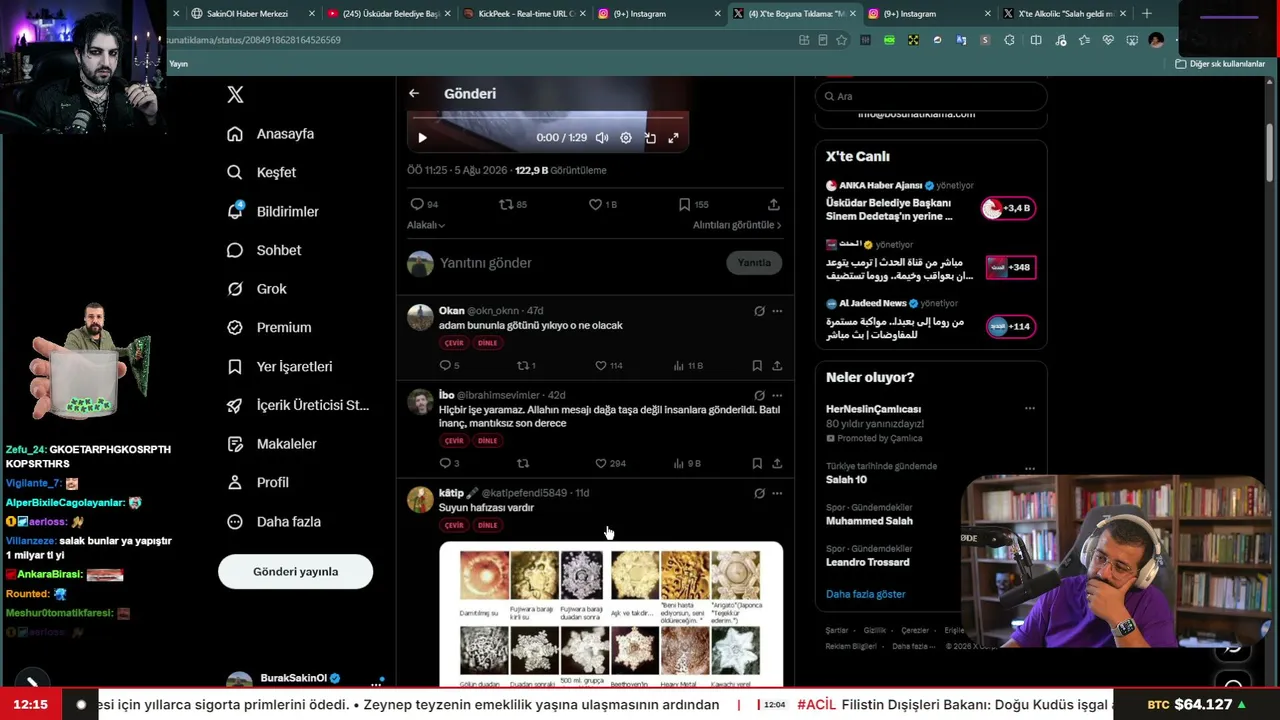Open the Muhammed Salah trend
Screen dimensions: 1280x720
(x=869, y=521)
